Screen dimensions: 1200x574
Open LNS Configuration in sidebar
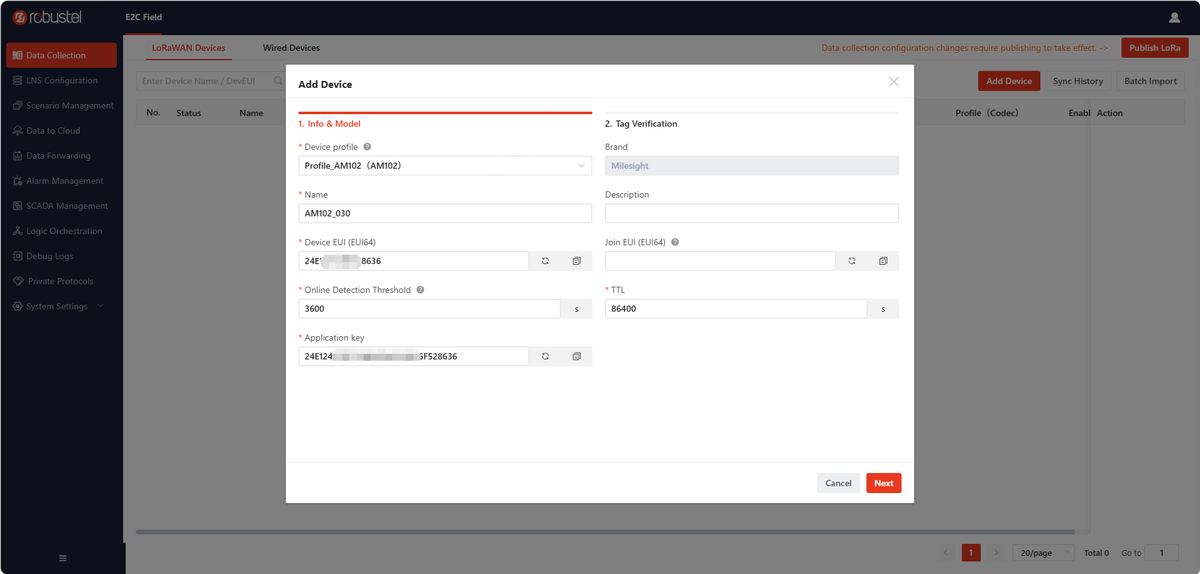pyautogui.click(x=62, y=80)
